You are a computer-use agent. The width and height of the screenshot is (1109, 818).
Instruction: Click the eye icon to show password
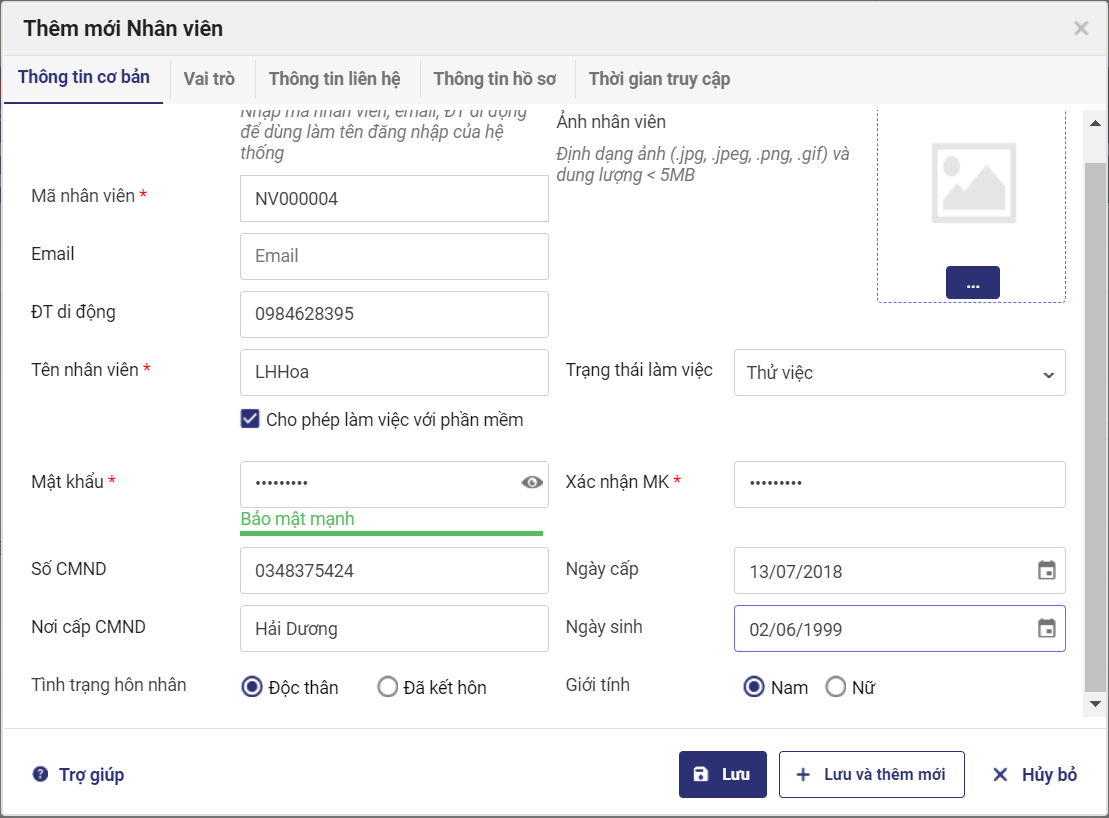pyautogui.click(x=532, y=483)
